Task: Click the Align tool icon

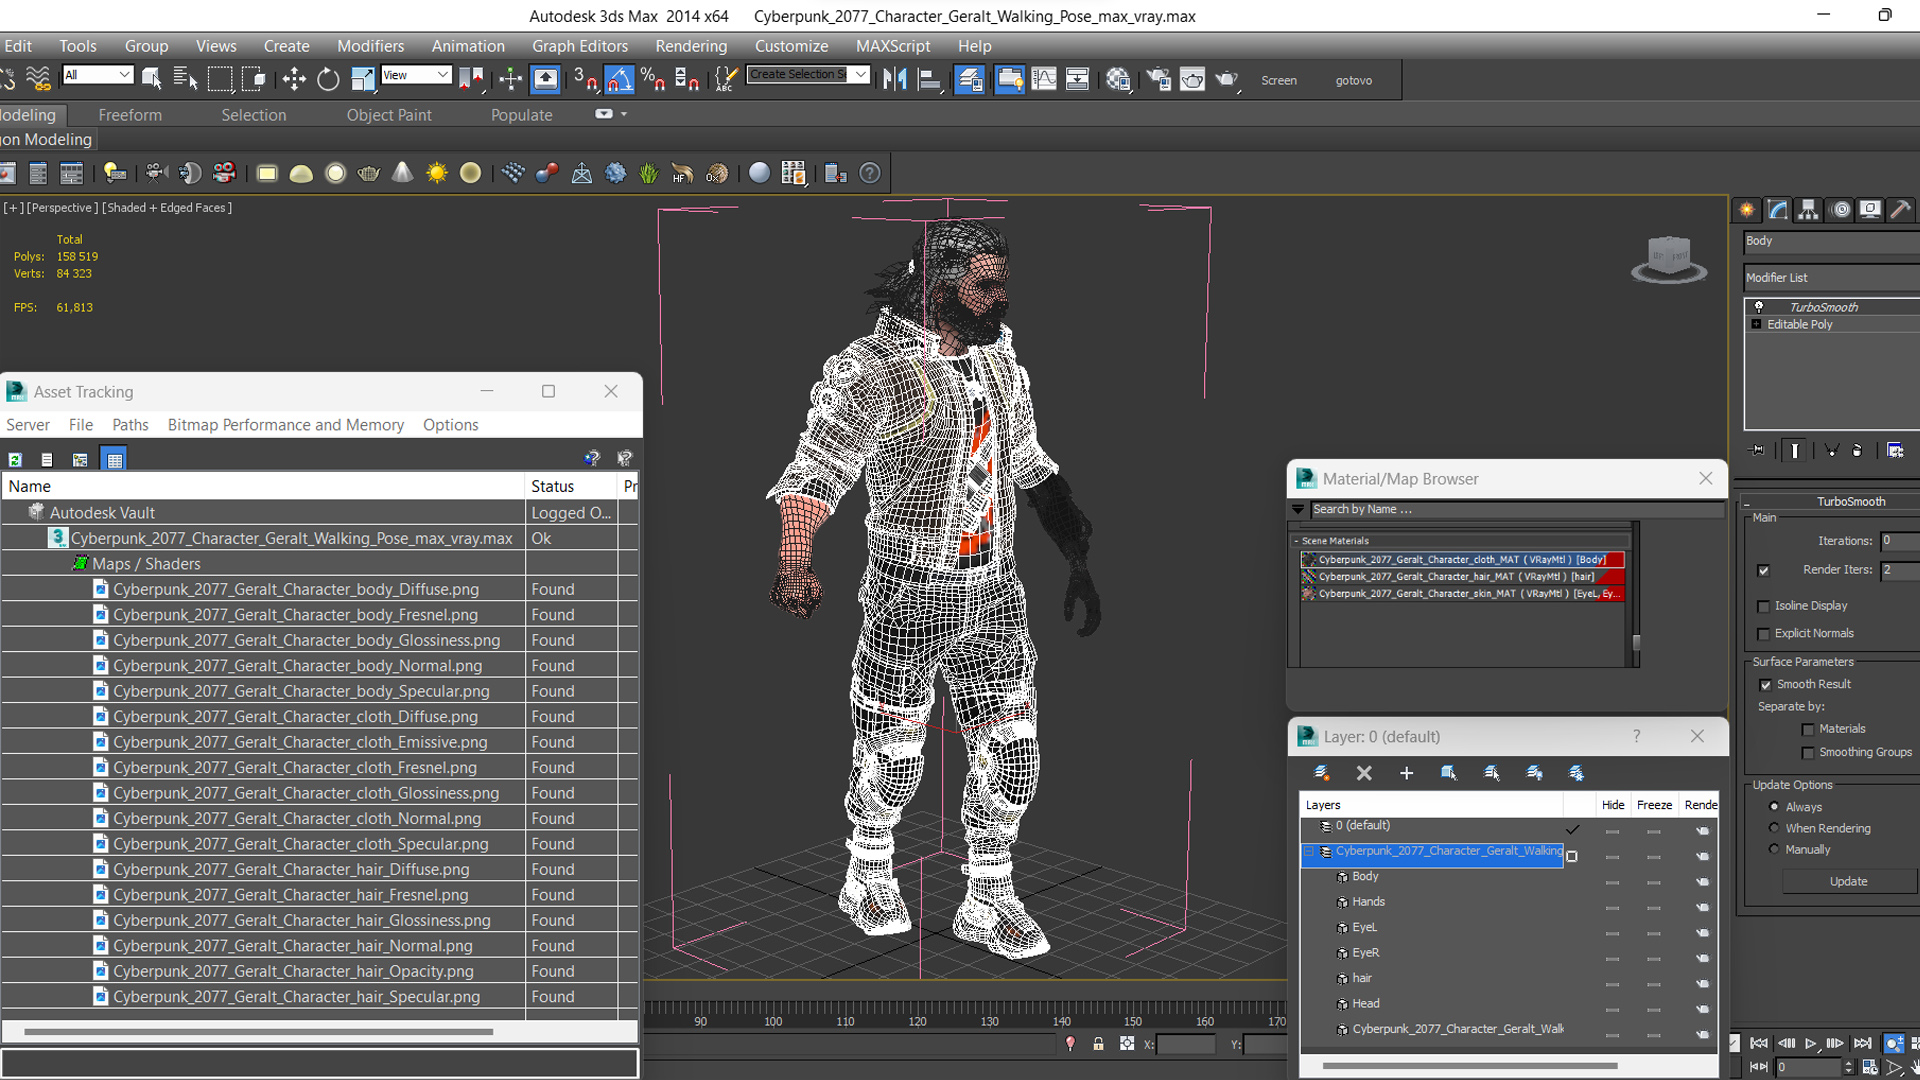Action: point(929,80)
